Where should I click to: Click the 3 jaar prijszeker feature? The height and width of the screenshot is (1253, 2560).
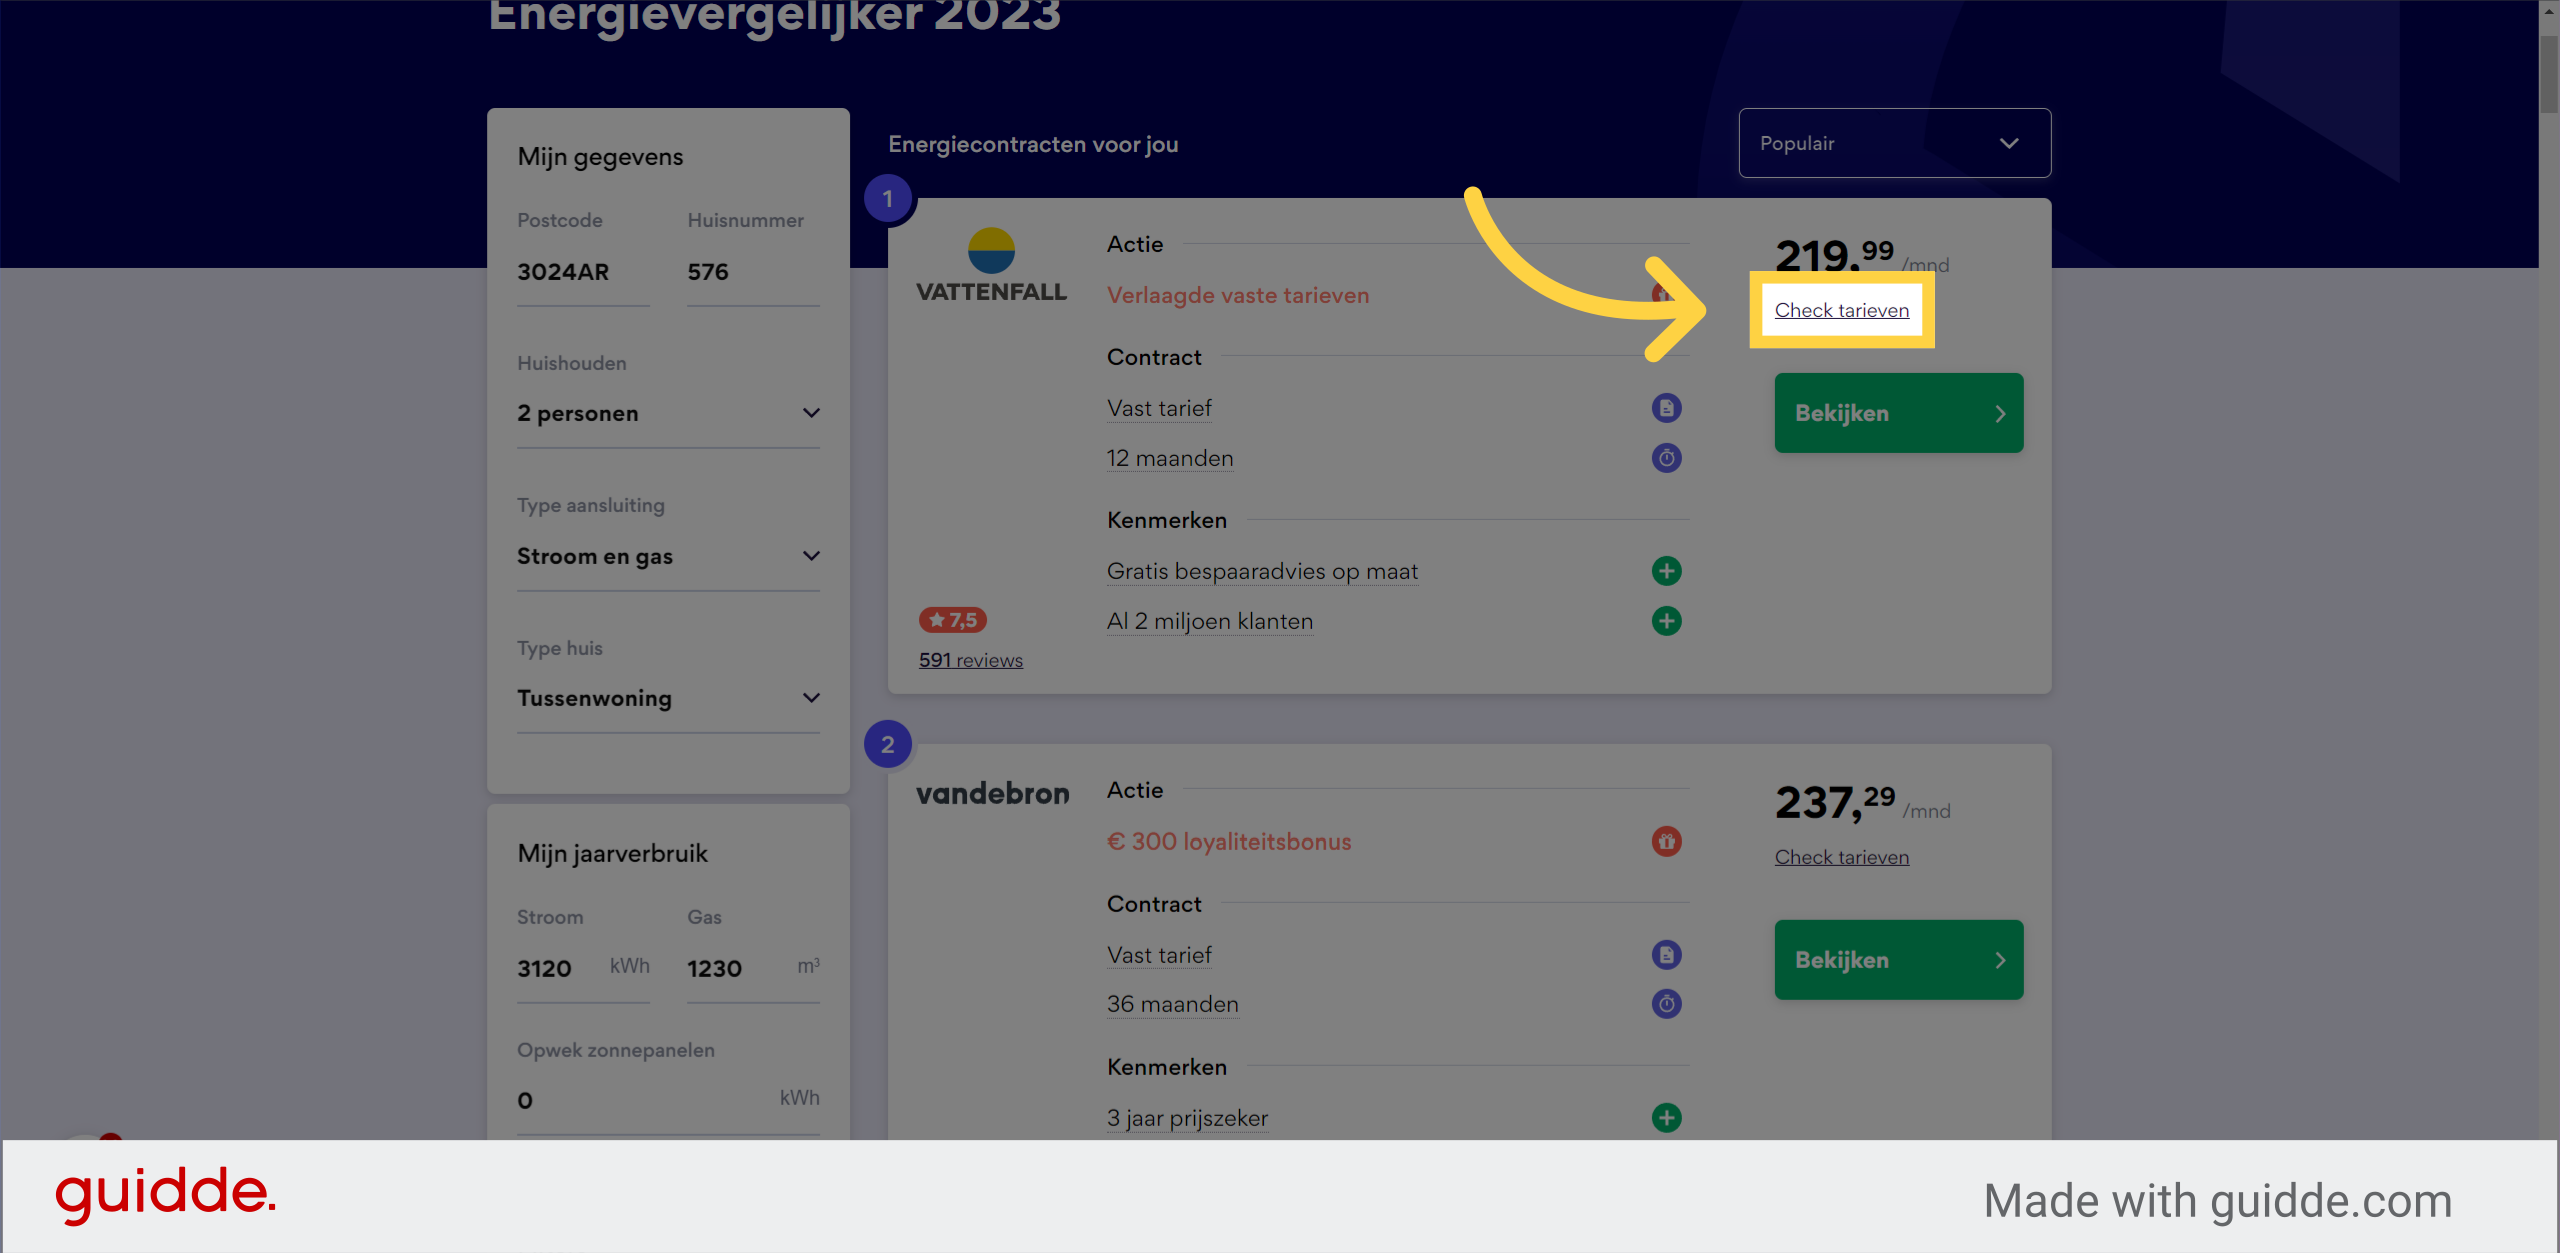[1187, 1117]
